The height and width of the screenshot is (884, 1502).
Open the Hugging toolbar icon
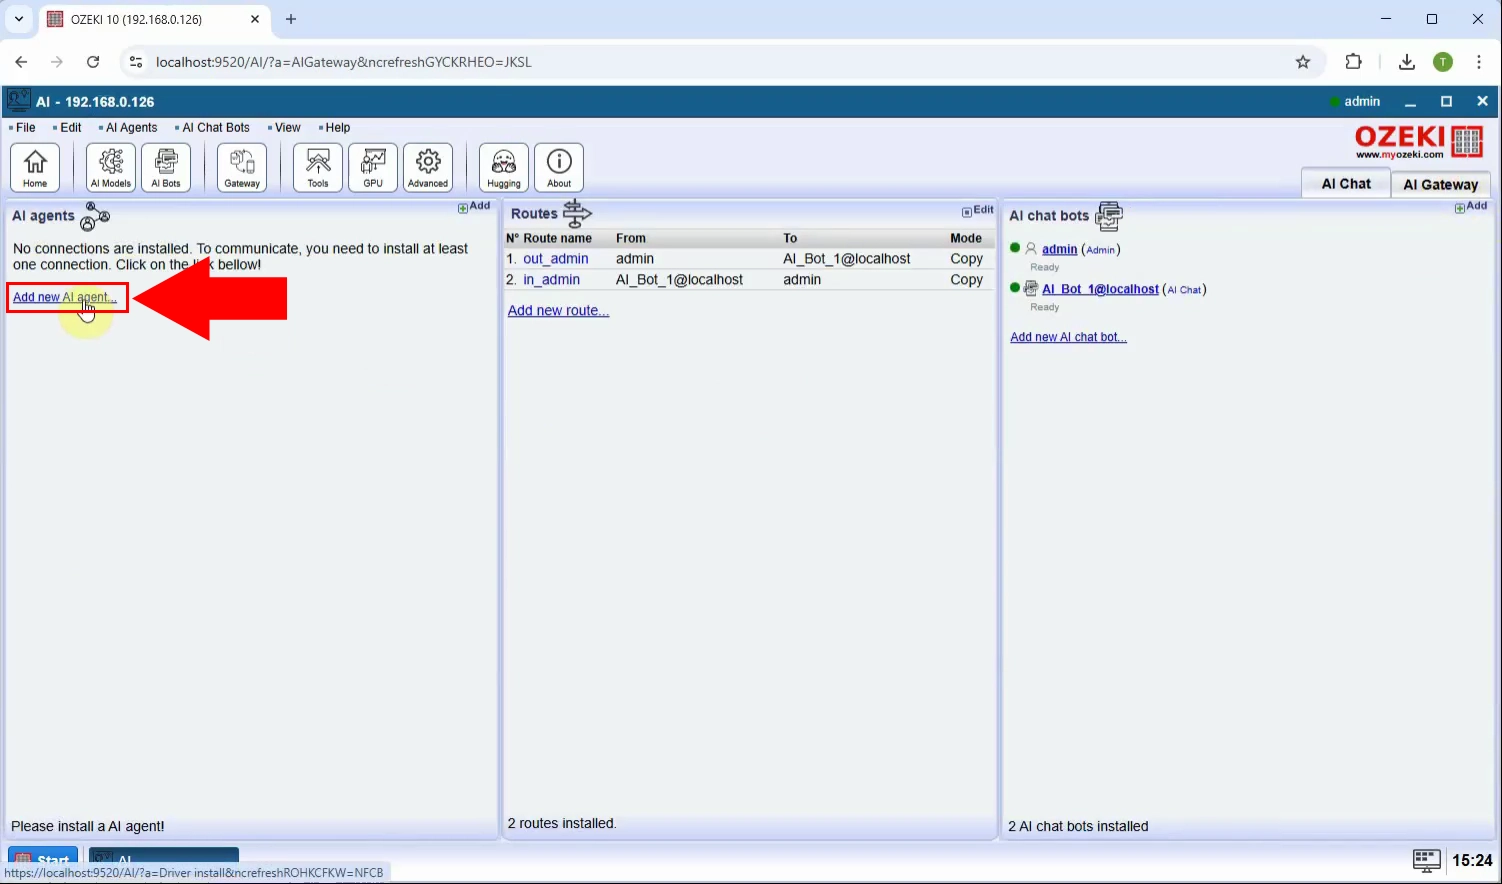coord(504,167)
